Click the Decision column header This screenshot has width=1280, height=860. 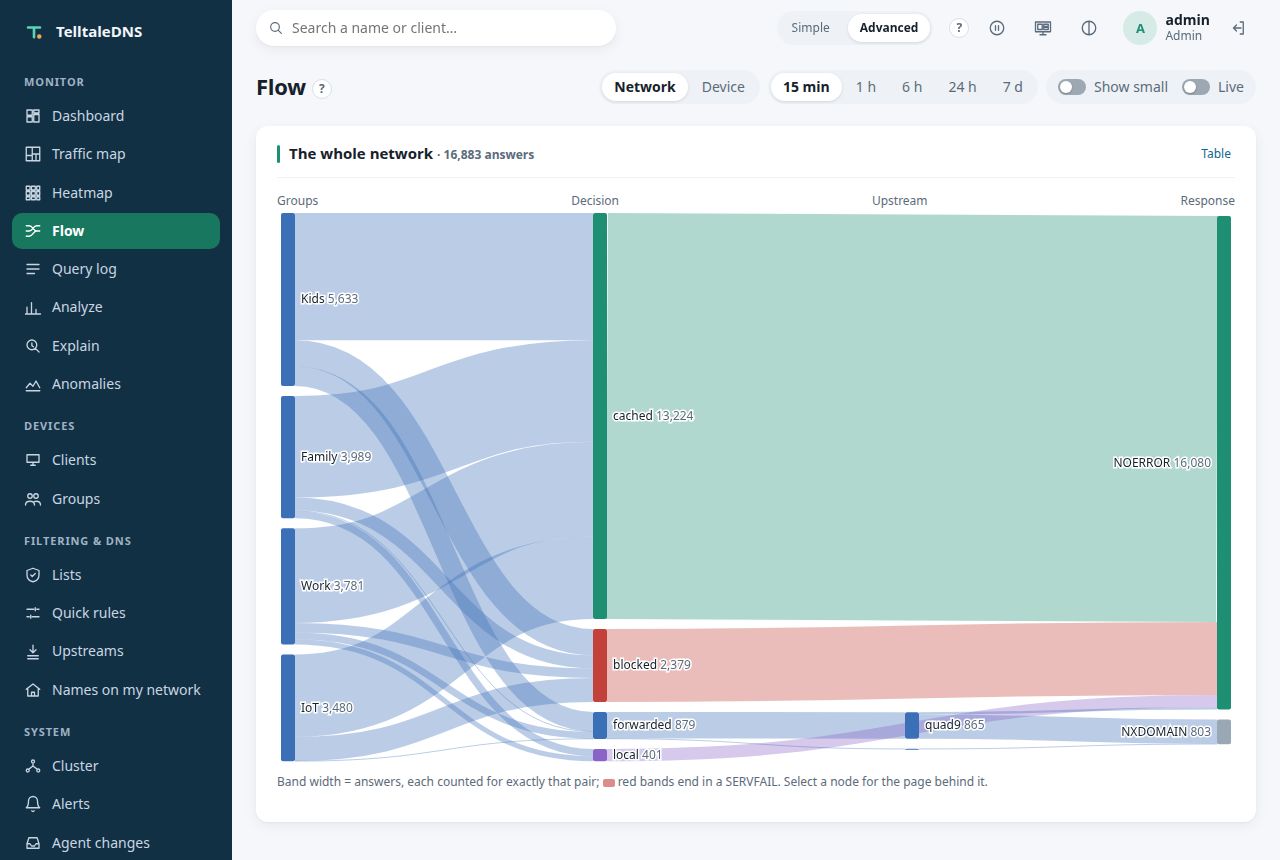(595, 201)
